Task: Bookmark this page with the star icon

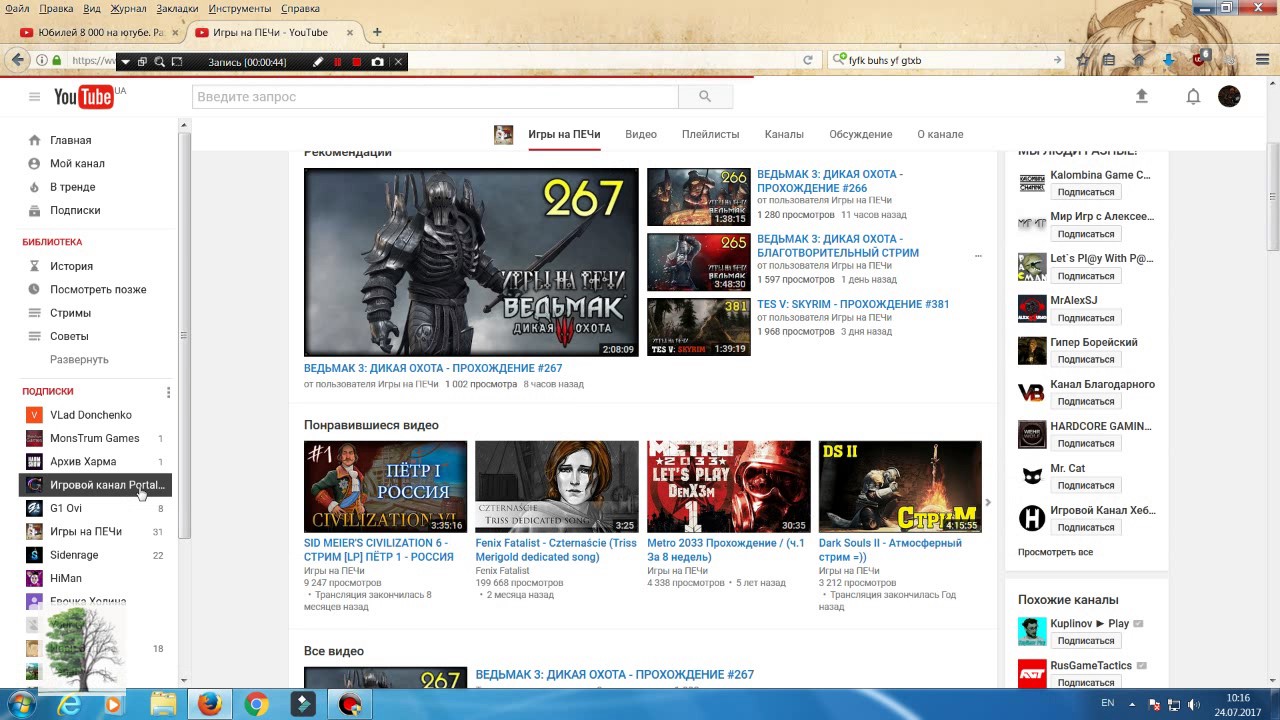Action: coord(1083,60)
